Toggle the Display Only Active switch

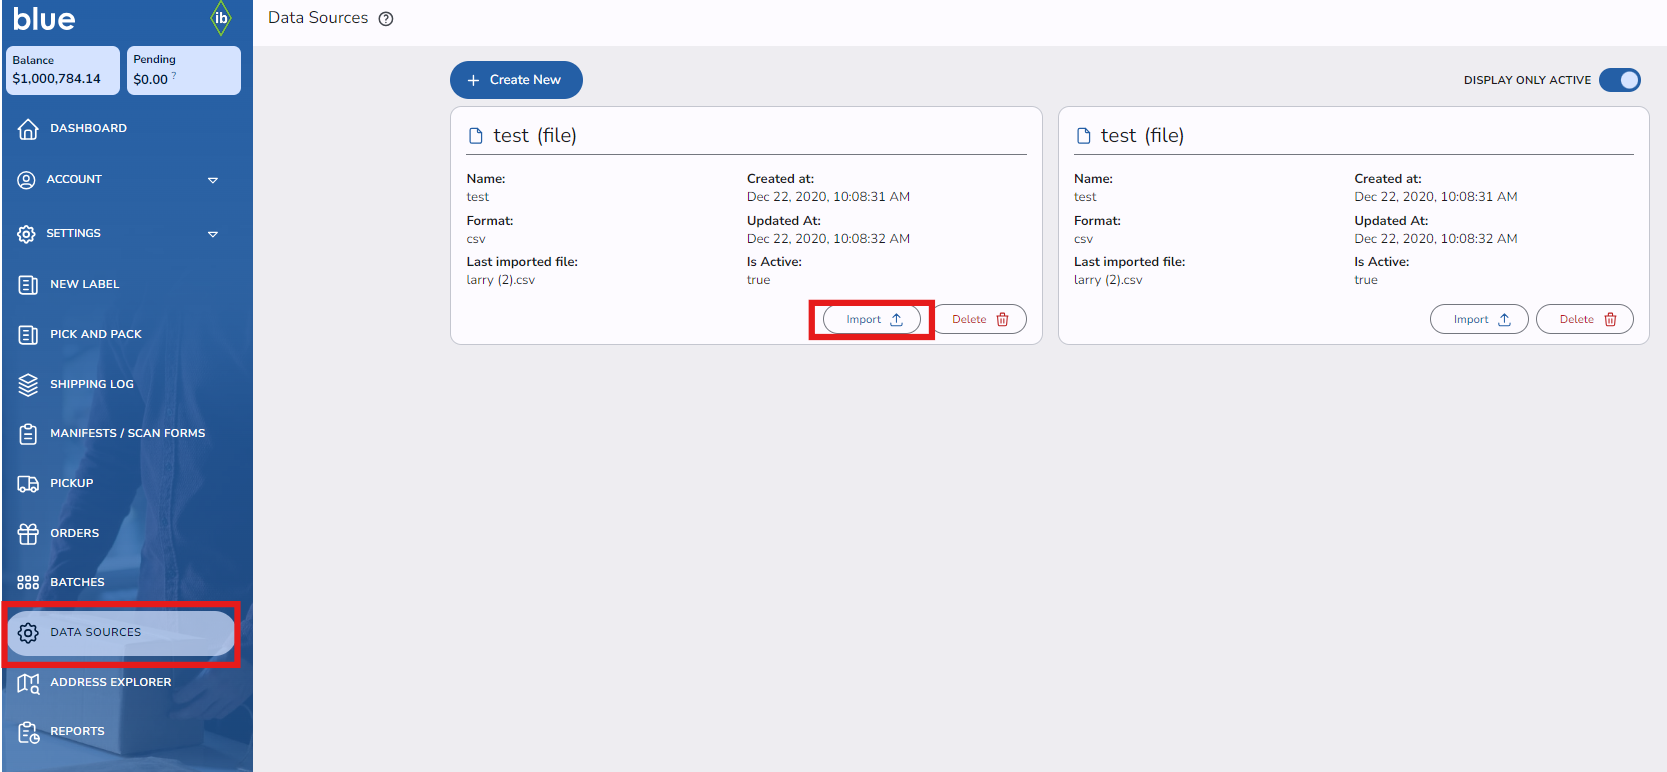(x=1619, y=80)
